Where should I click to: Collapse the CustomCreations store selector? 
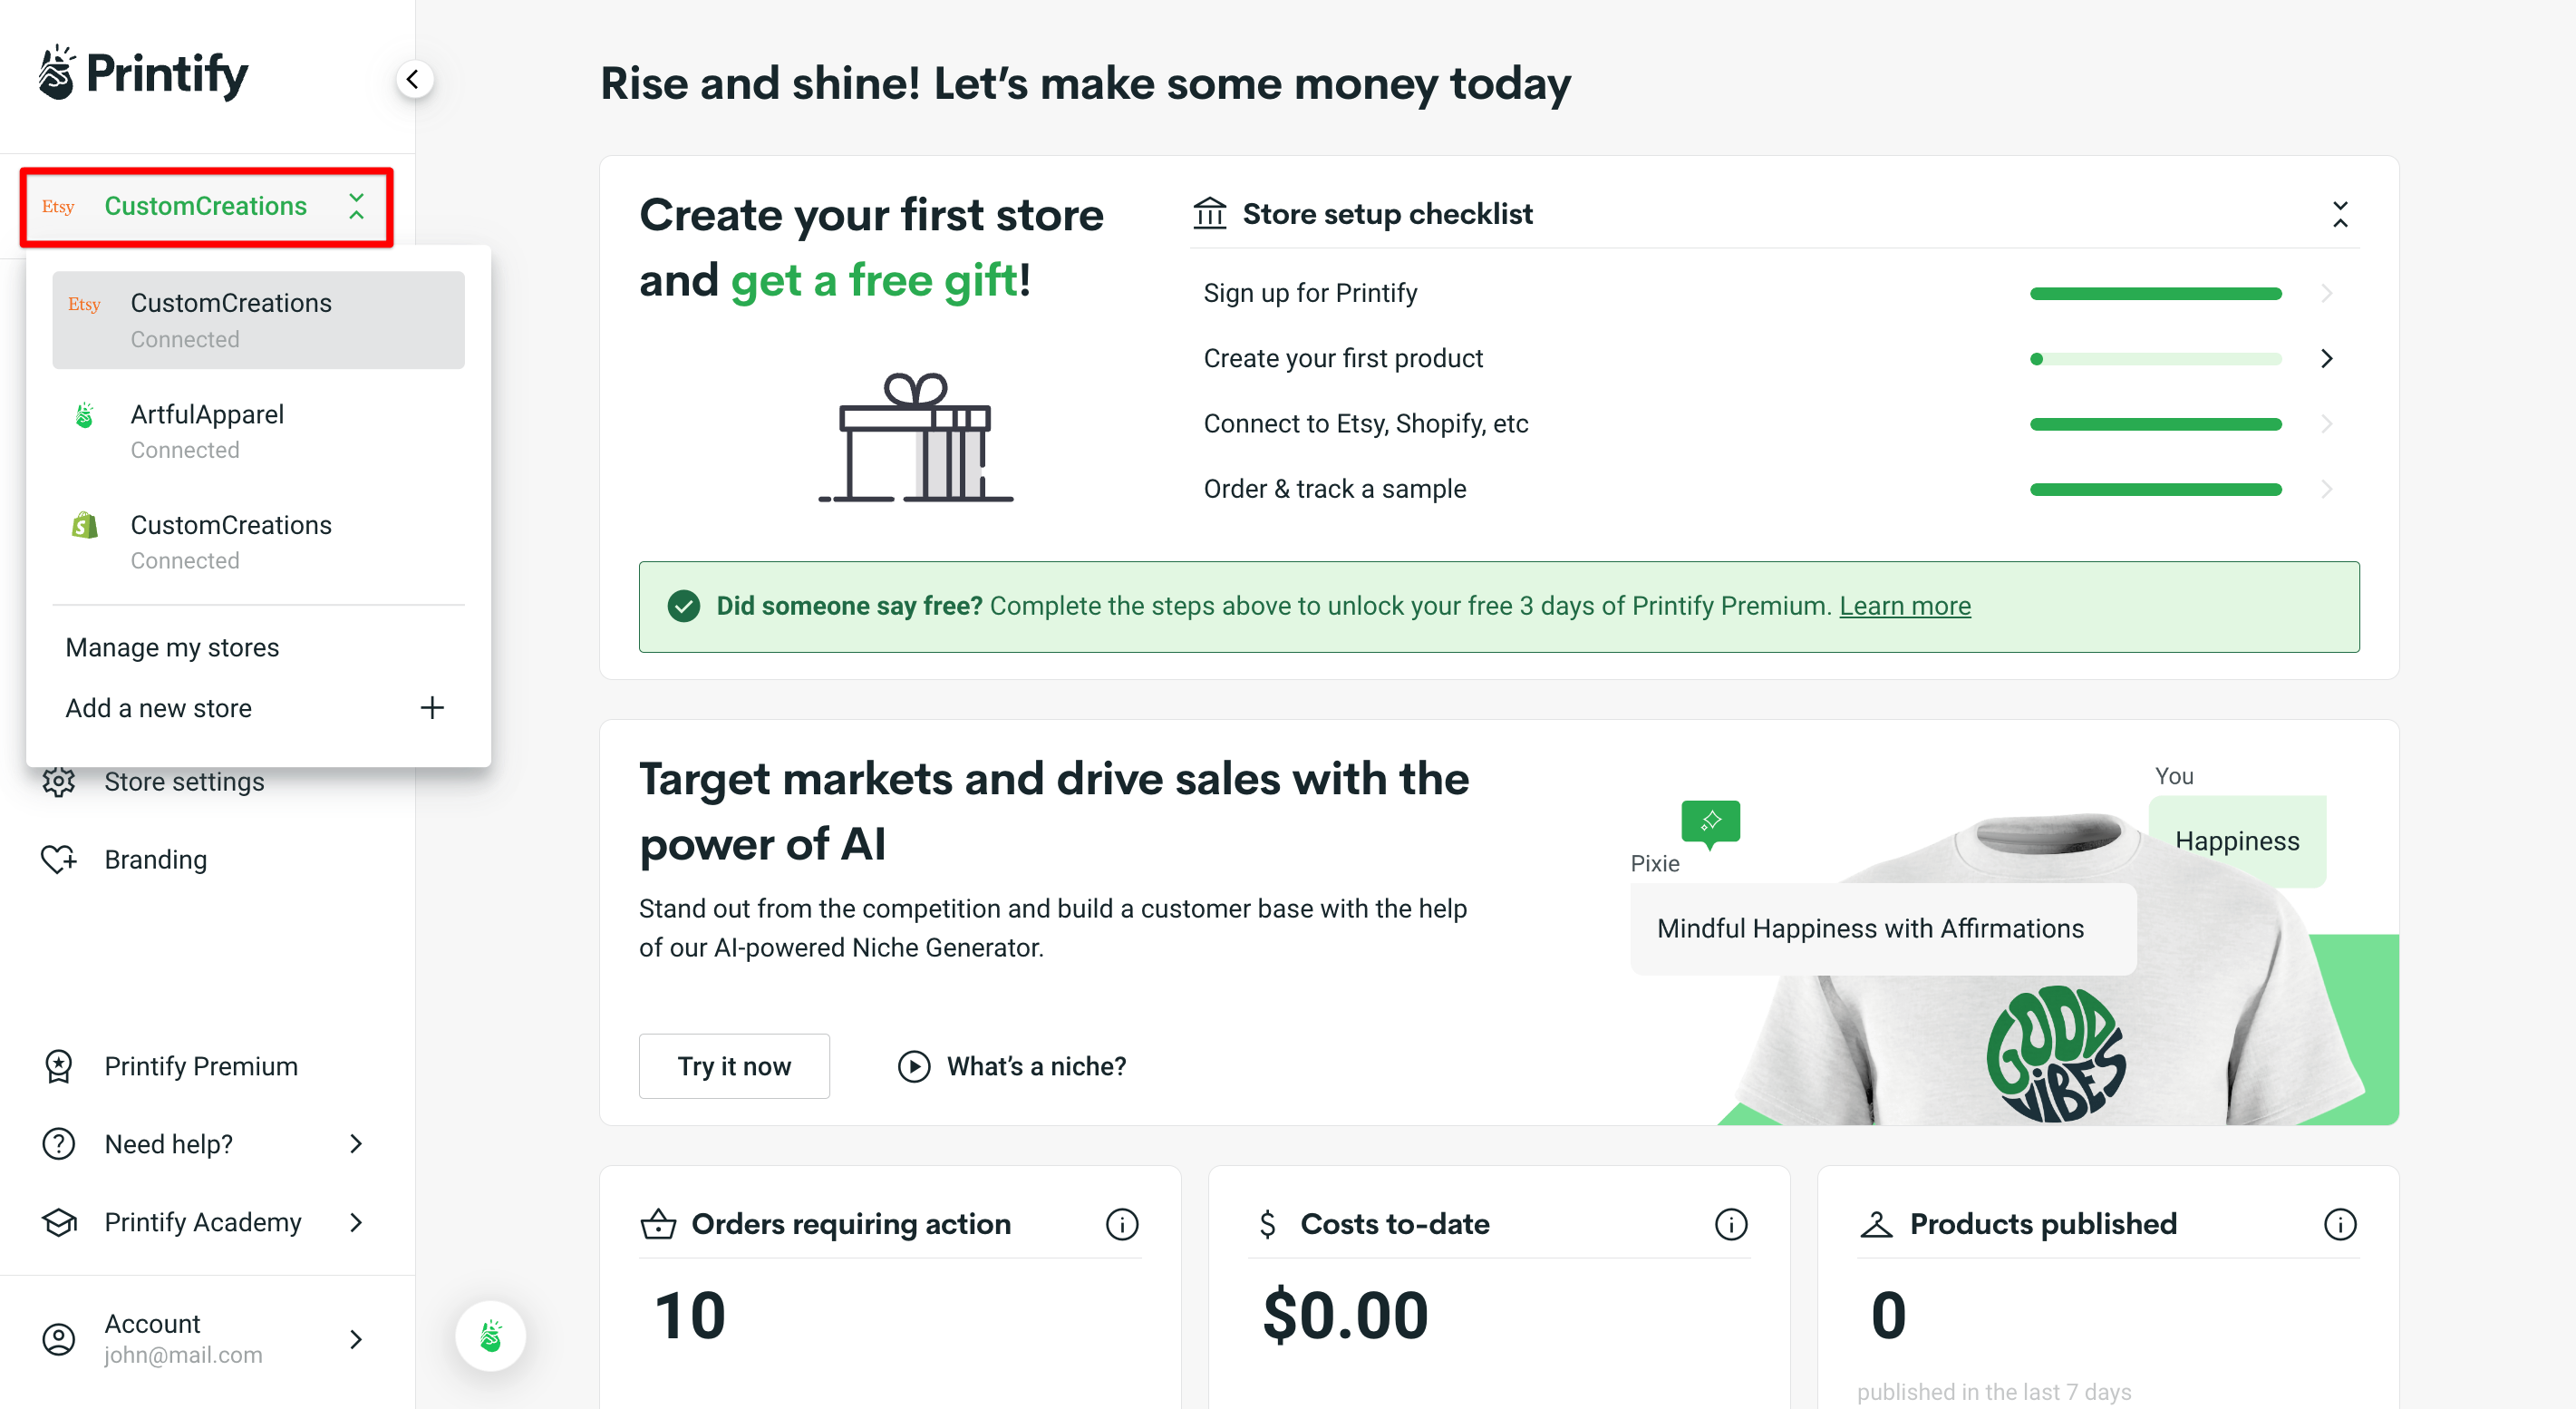click(356, 206)
